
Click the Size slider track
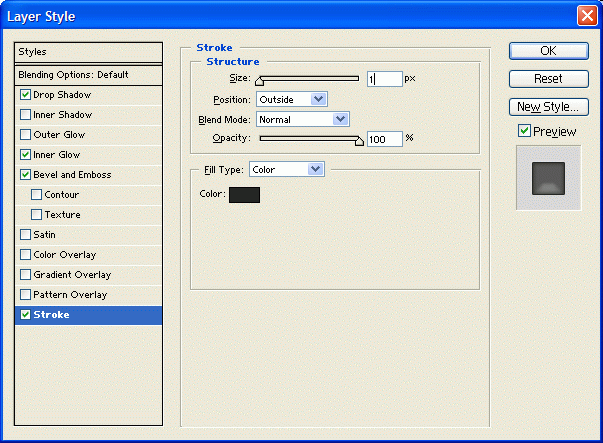308,78
